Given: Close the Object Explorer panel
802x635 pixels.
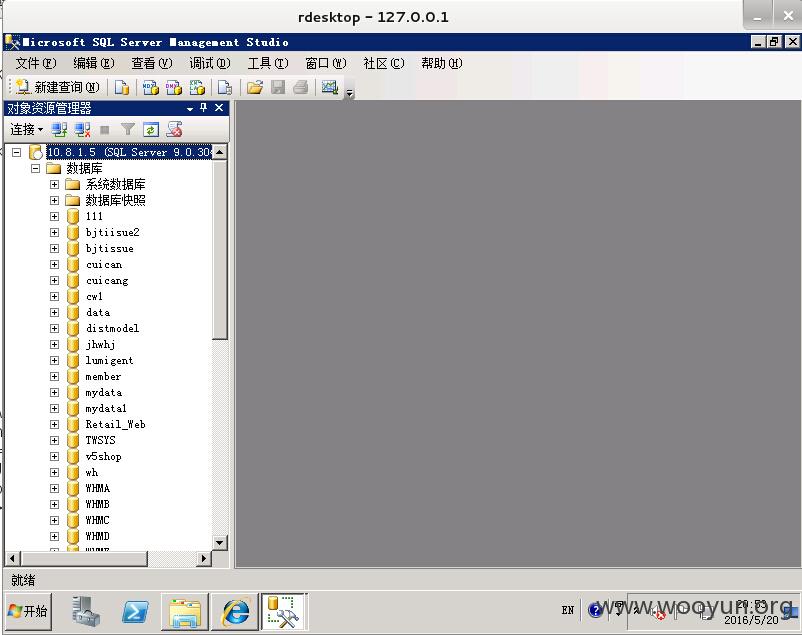Looking at the screenshot, I should click(219, 107).
